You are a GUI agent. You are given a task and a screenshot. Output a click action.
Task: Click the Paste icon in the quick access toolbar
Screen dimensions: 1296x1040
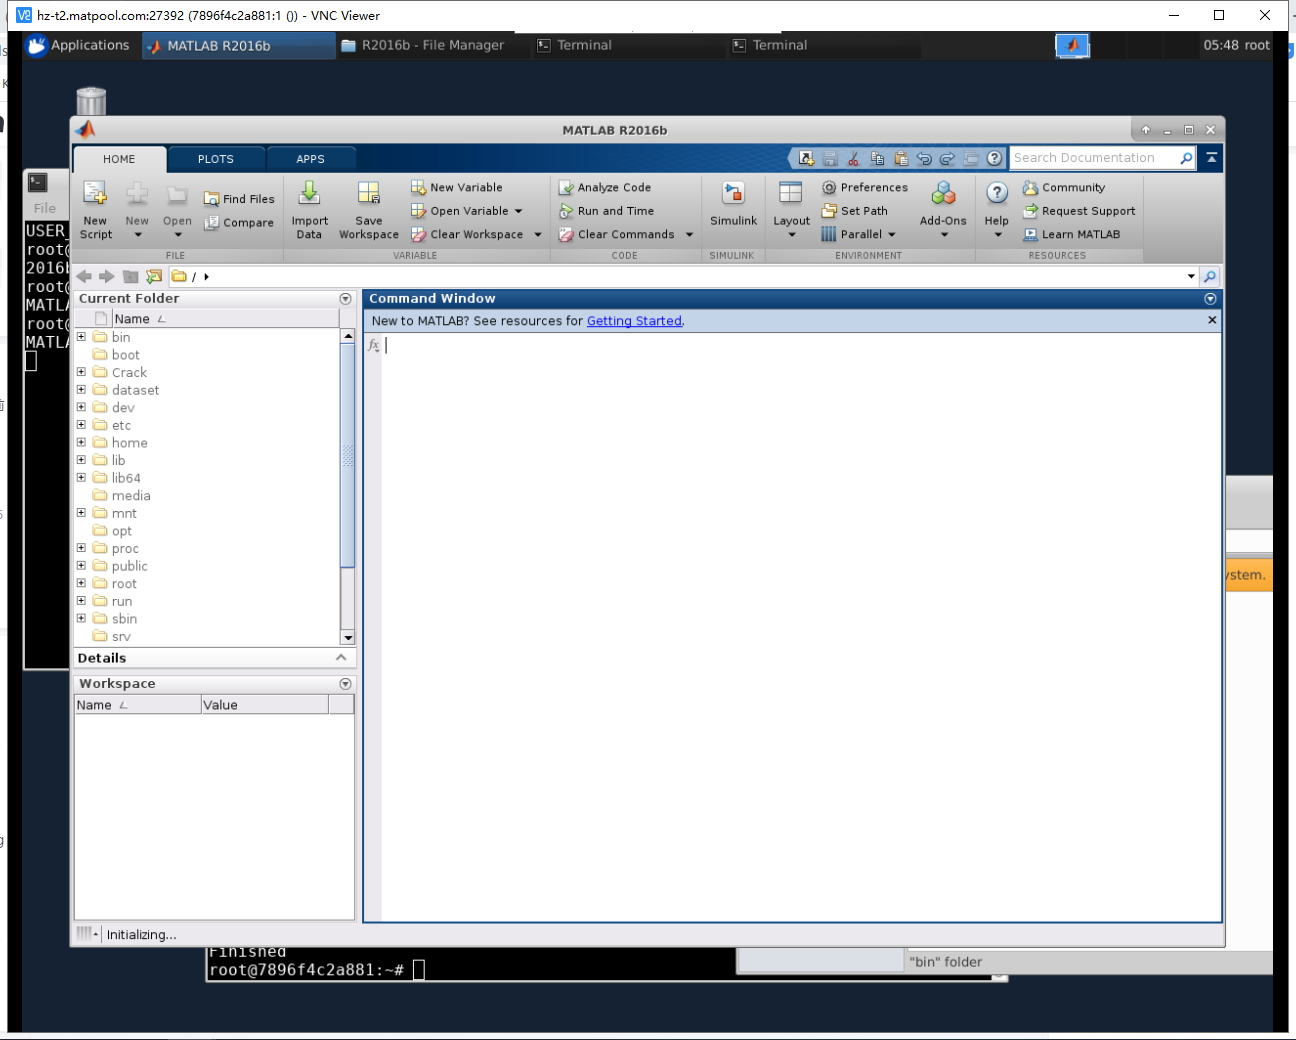901,158
